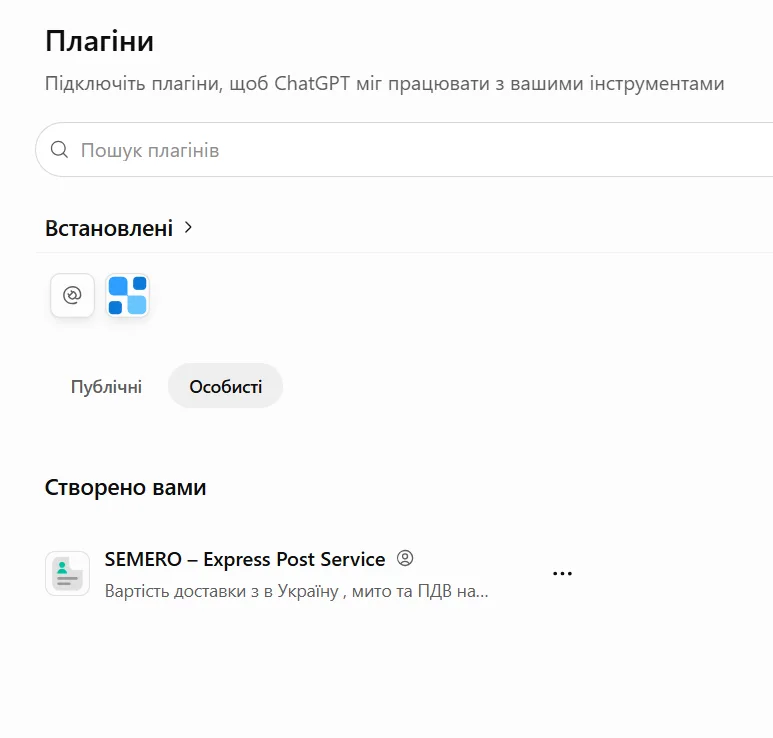The image size is (773, 738).
Task: Click the 'Створено вами' heading
Action: point(125,488)
